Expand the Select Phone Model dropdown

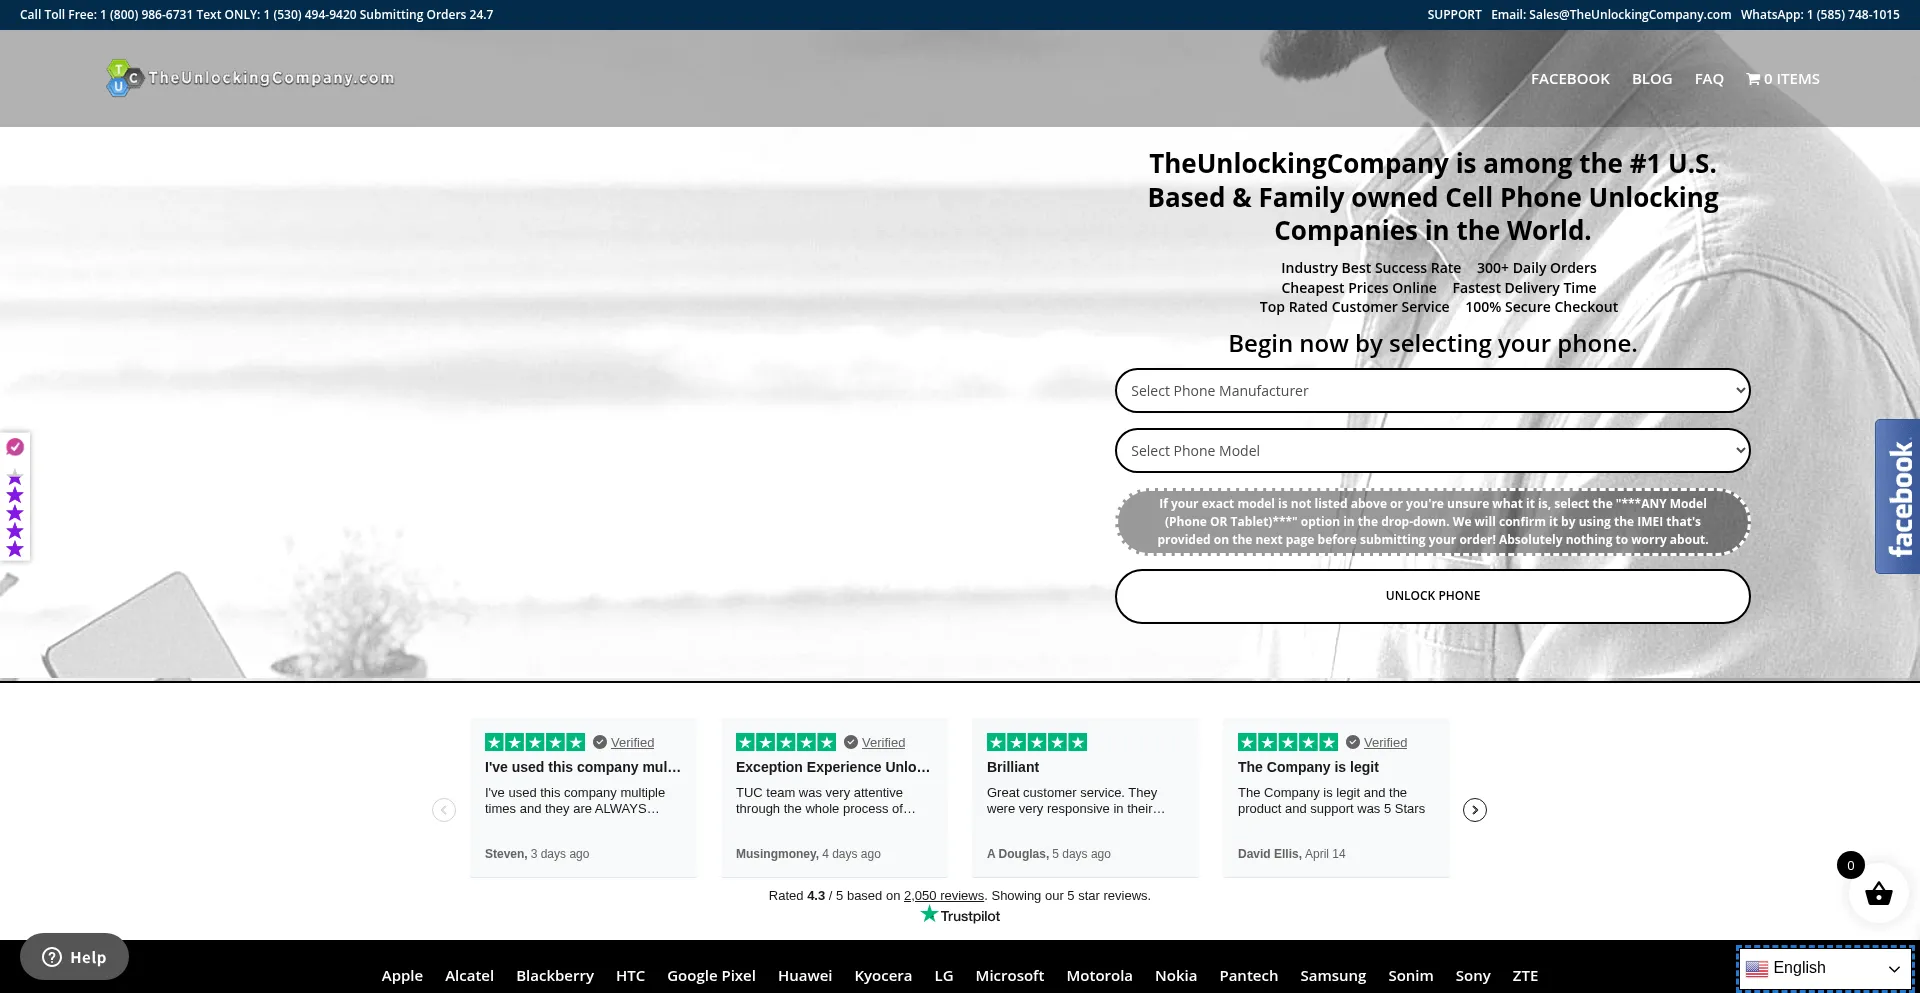1432,451
